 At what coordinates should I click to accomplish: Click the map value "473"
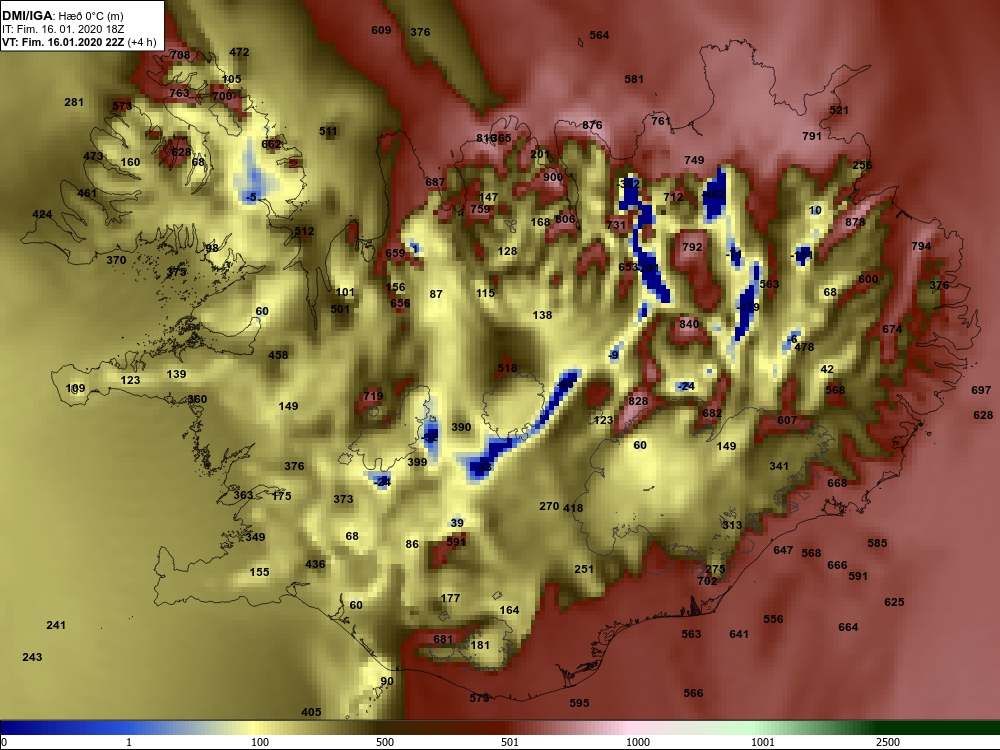92,156
